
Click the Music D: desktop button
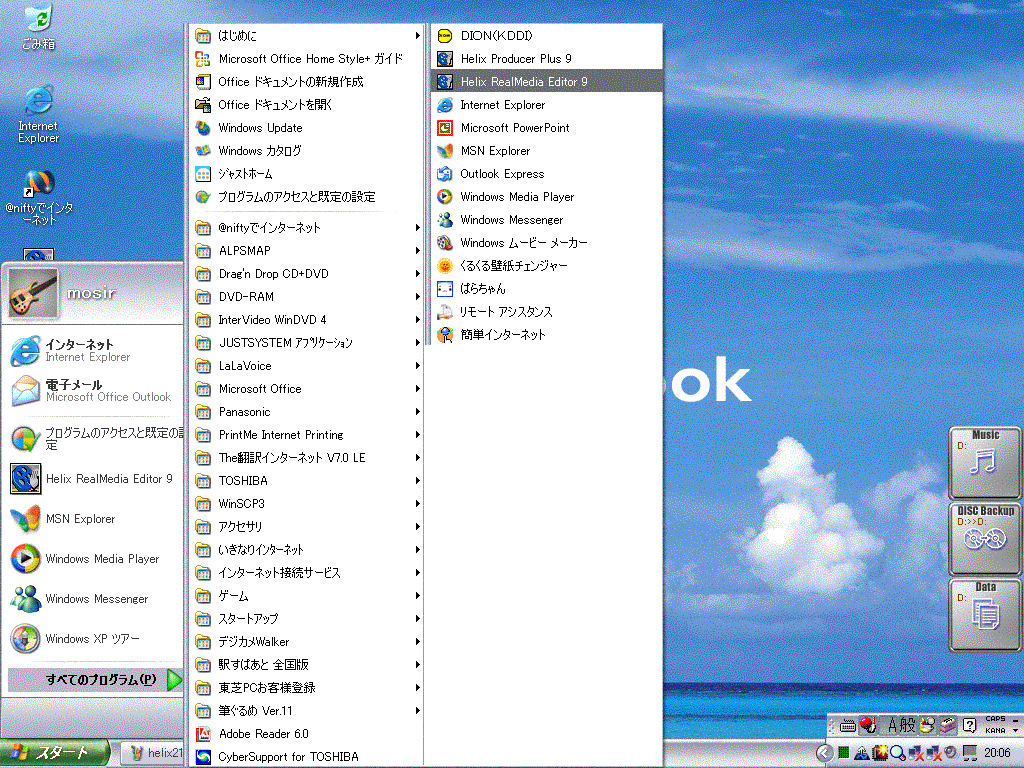point(985,463)
